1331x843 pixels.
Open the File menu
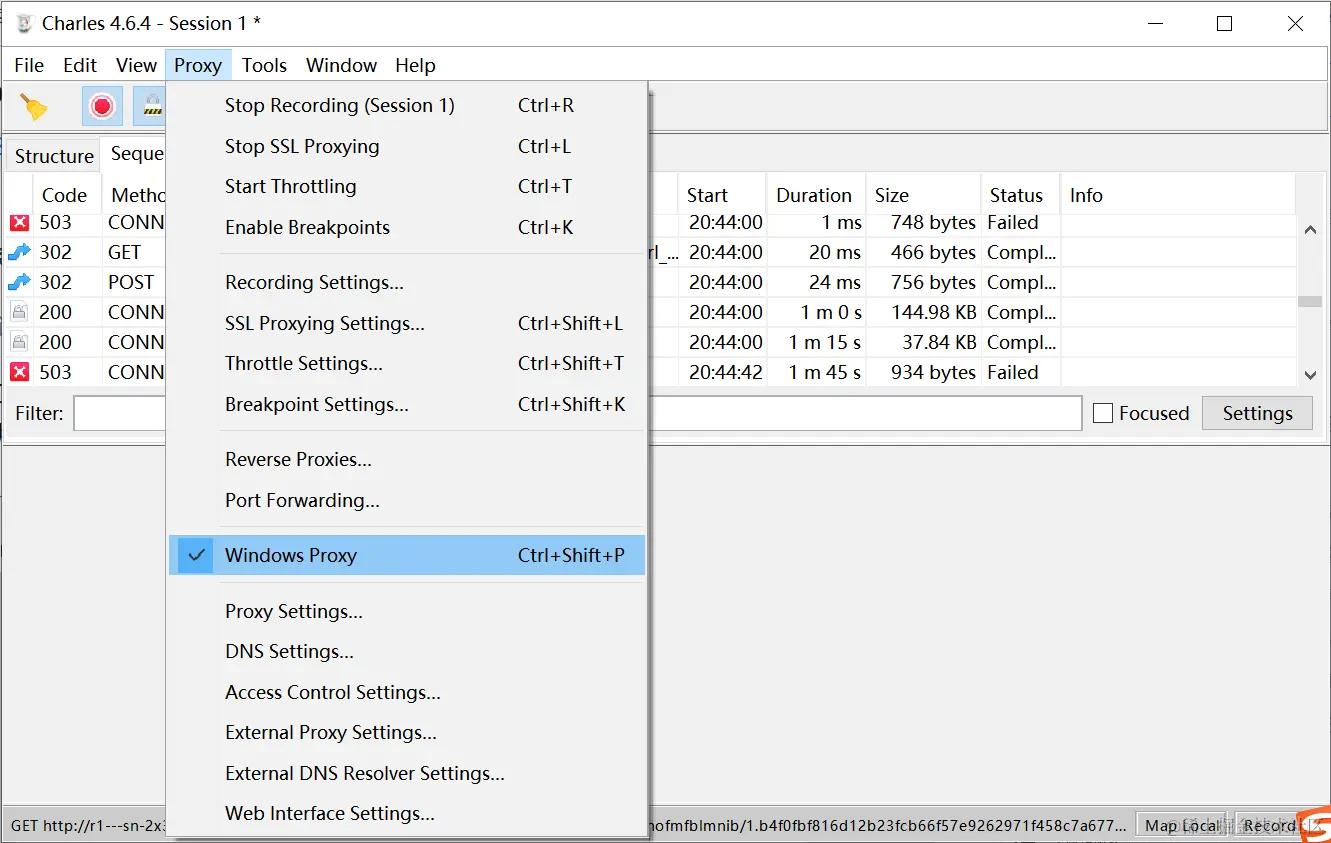[29, 65]
